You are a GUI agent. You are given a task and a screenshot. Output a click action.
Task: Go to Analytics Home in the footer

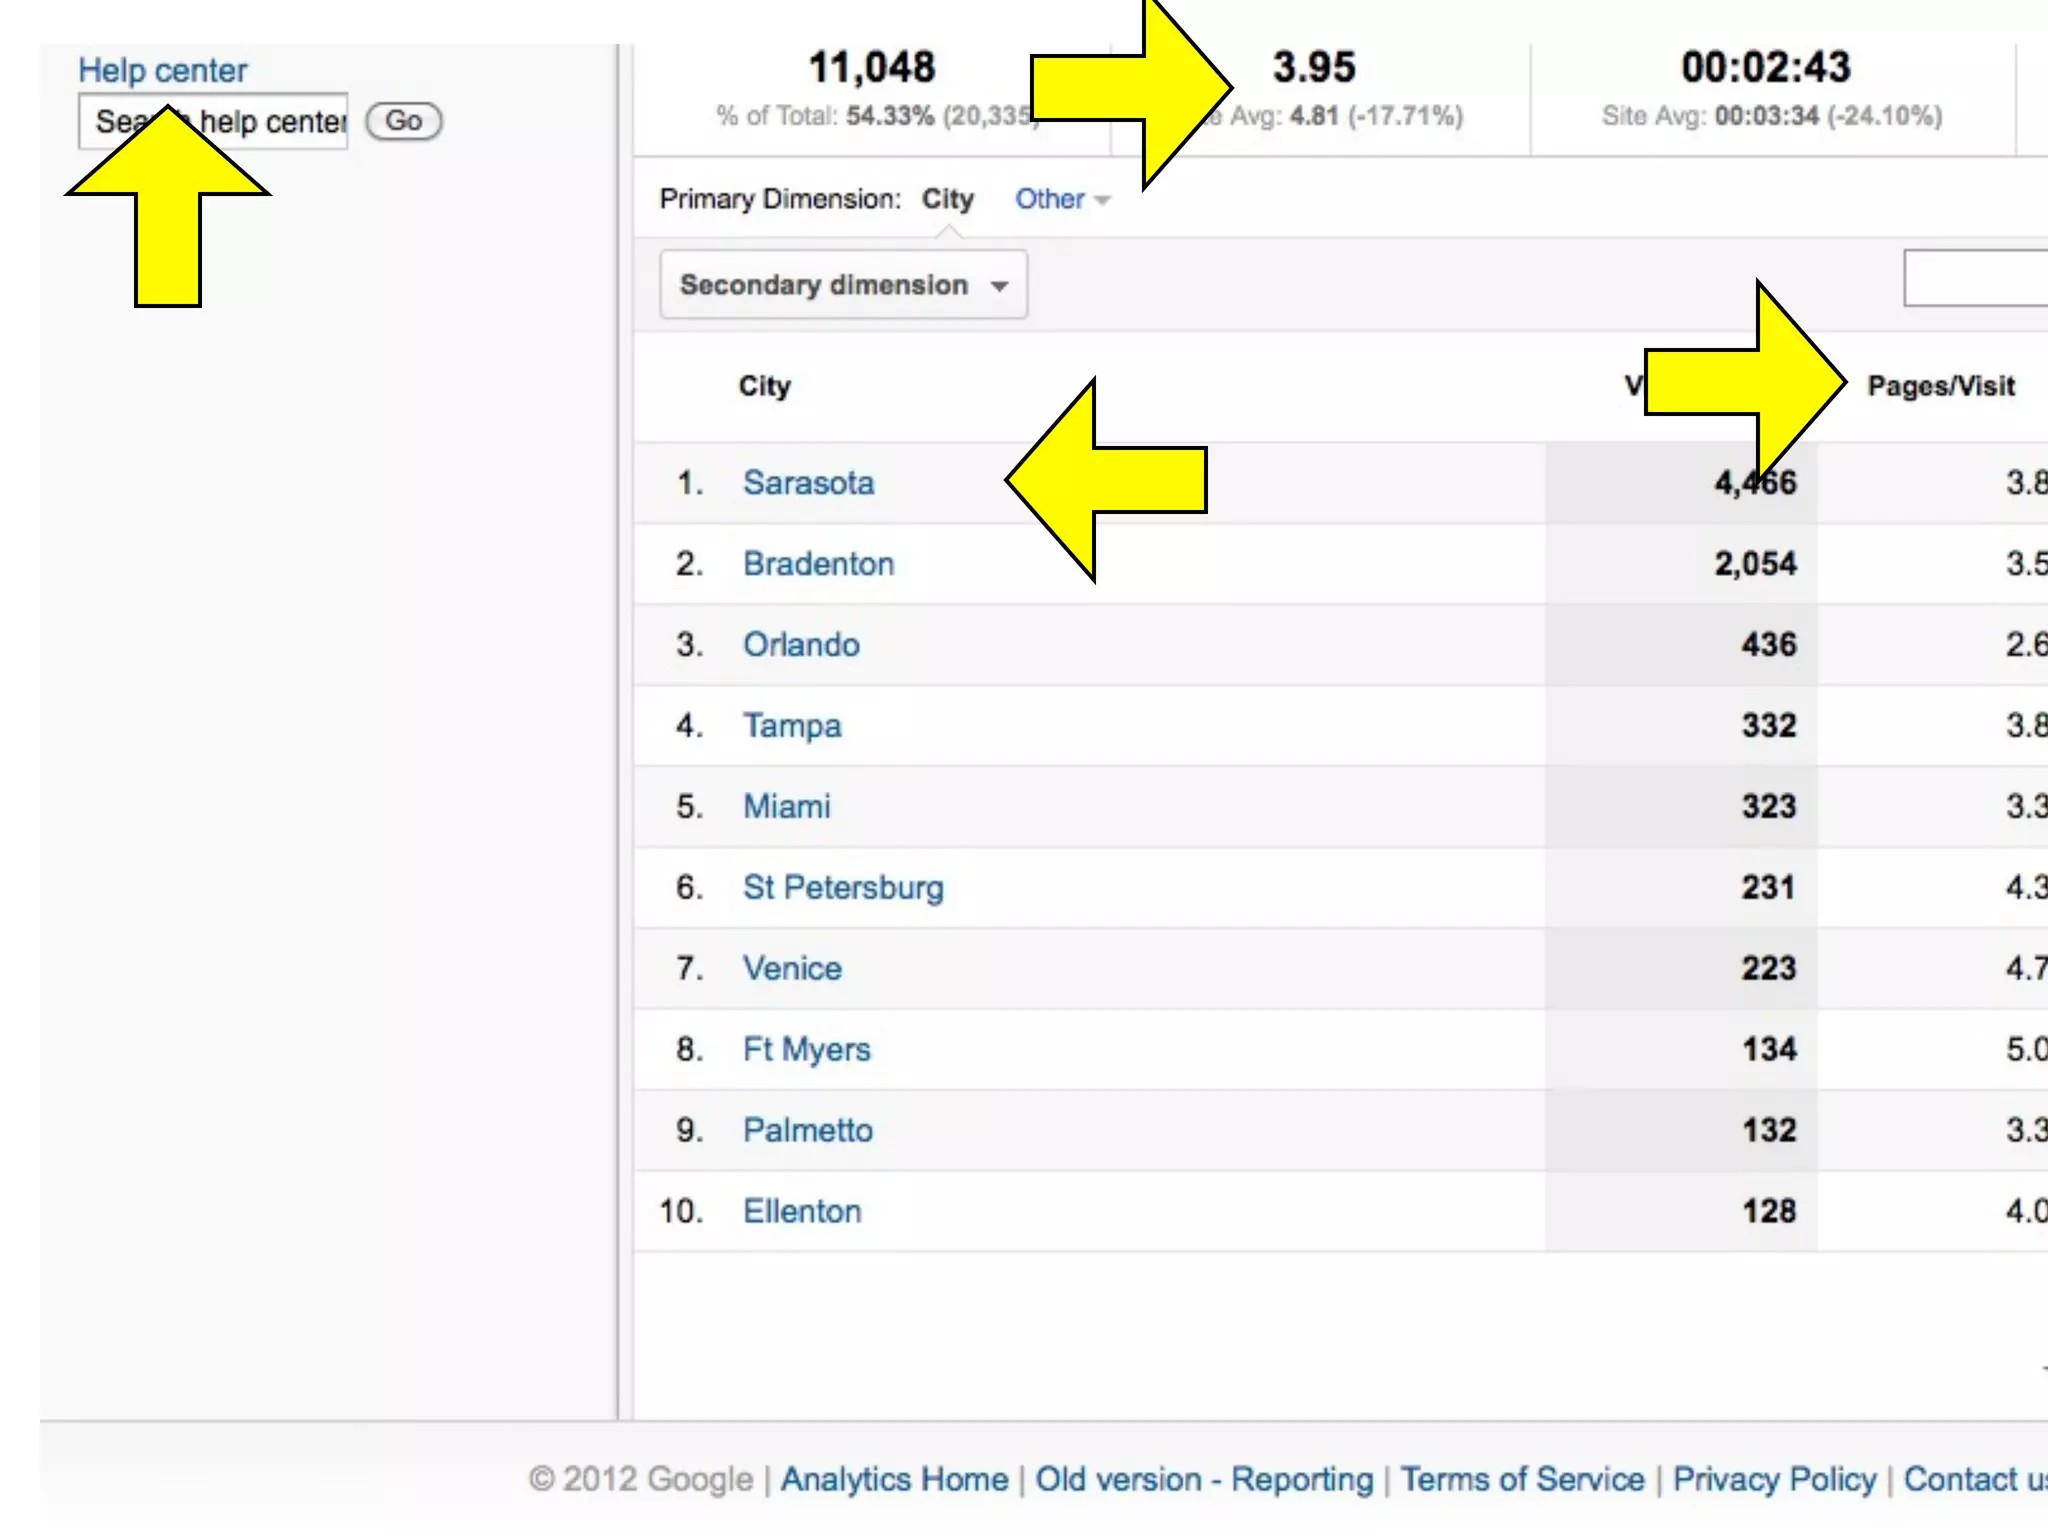894,1479
